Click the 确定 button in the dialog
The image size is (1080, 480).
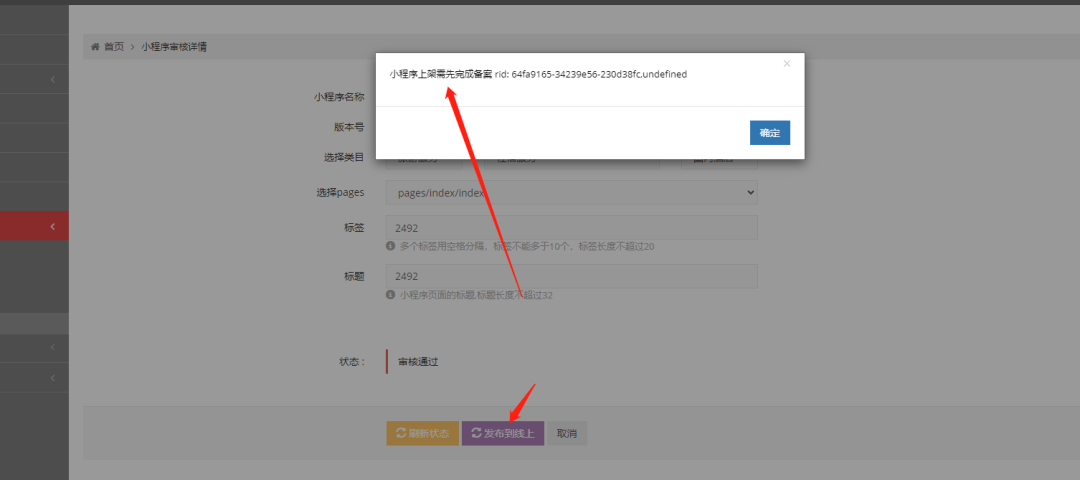tap(769, 133)
